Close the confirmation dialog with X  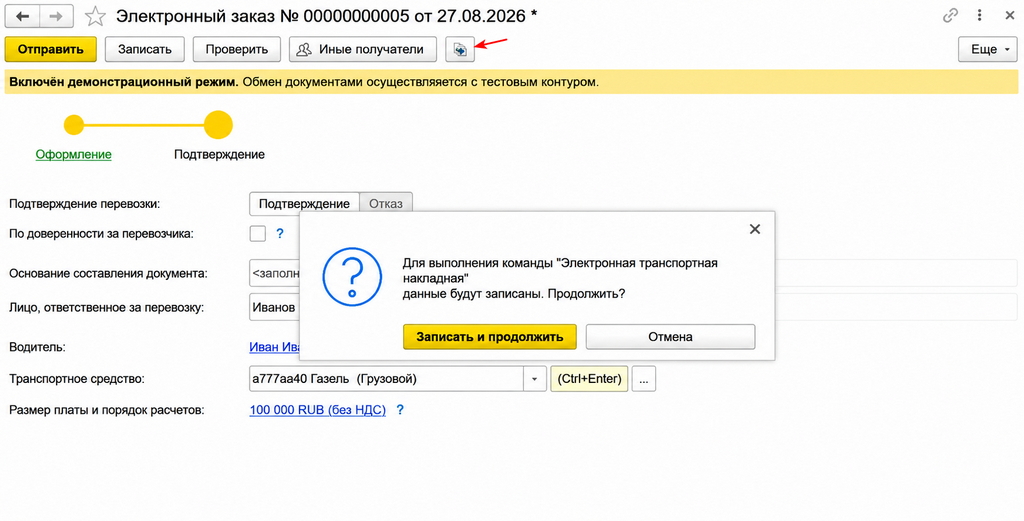click(755, 229)
